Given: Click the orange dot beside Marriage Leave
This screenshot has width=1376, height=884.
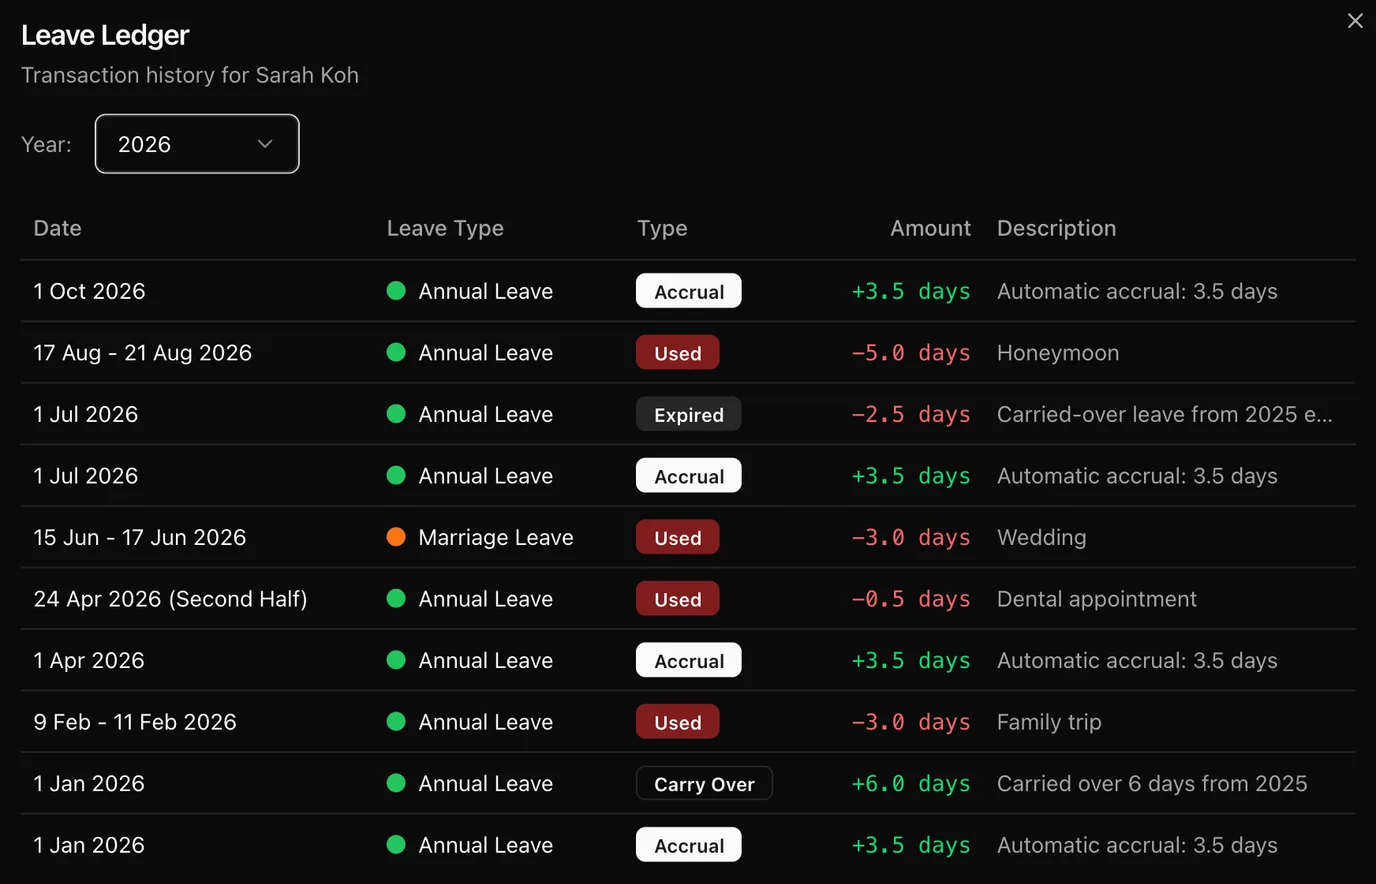Looking at the screenshot, I should 396,537.
